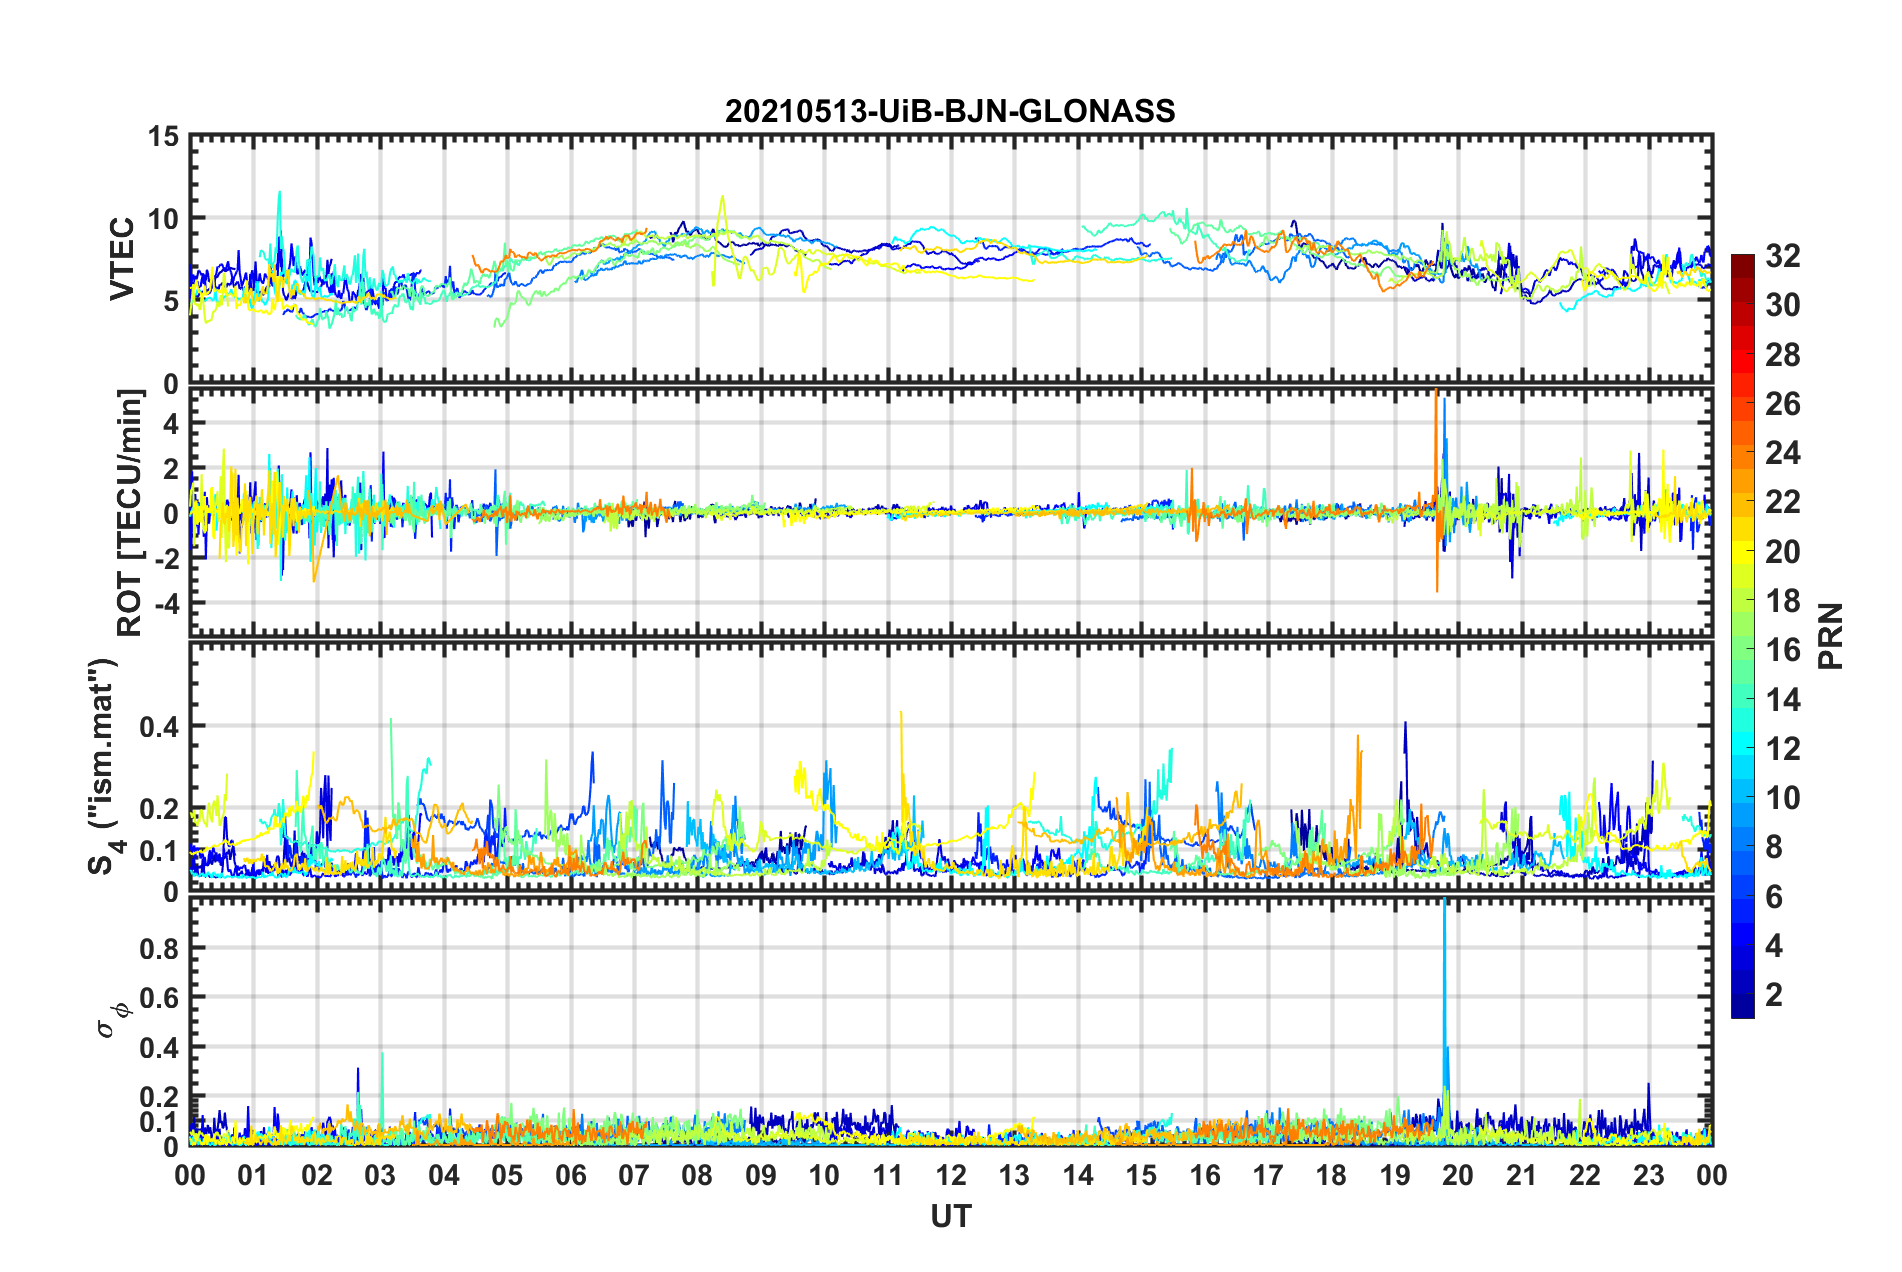Viewport: 1902px width, 1272px height.
Task: Click the orange ROT spike near 19:40 UT
Action: (x=1437, y=490)
